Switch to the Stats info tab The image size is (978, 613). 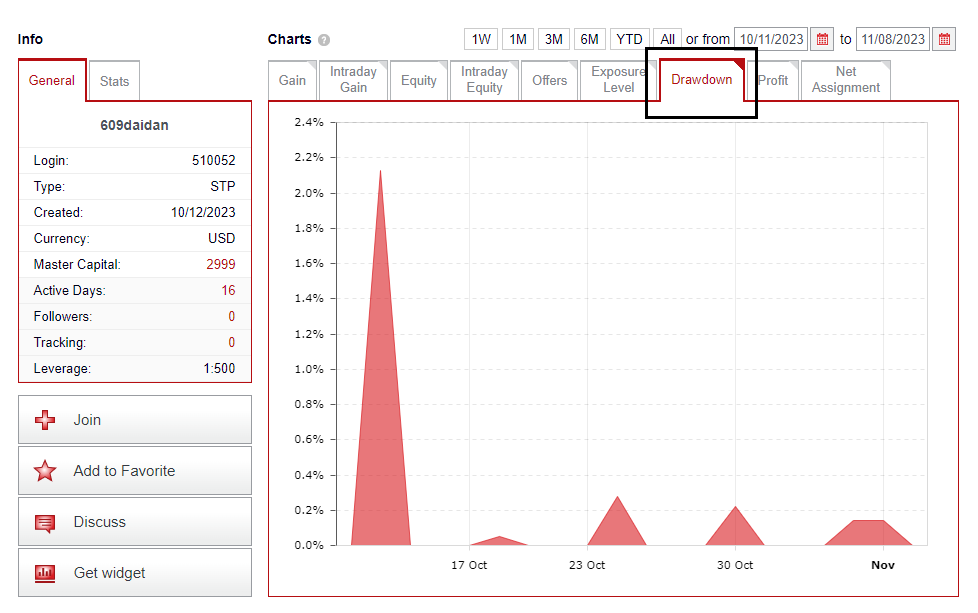point(114,81)
